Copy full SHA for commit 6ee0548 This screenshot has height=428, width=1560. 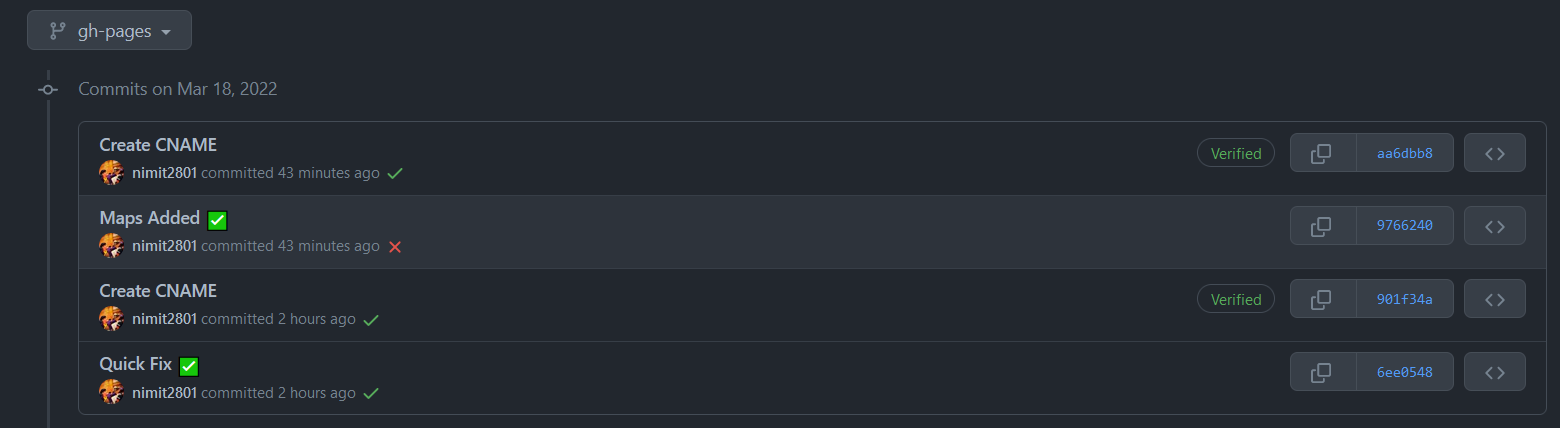coord(1323,372)
